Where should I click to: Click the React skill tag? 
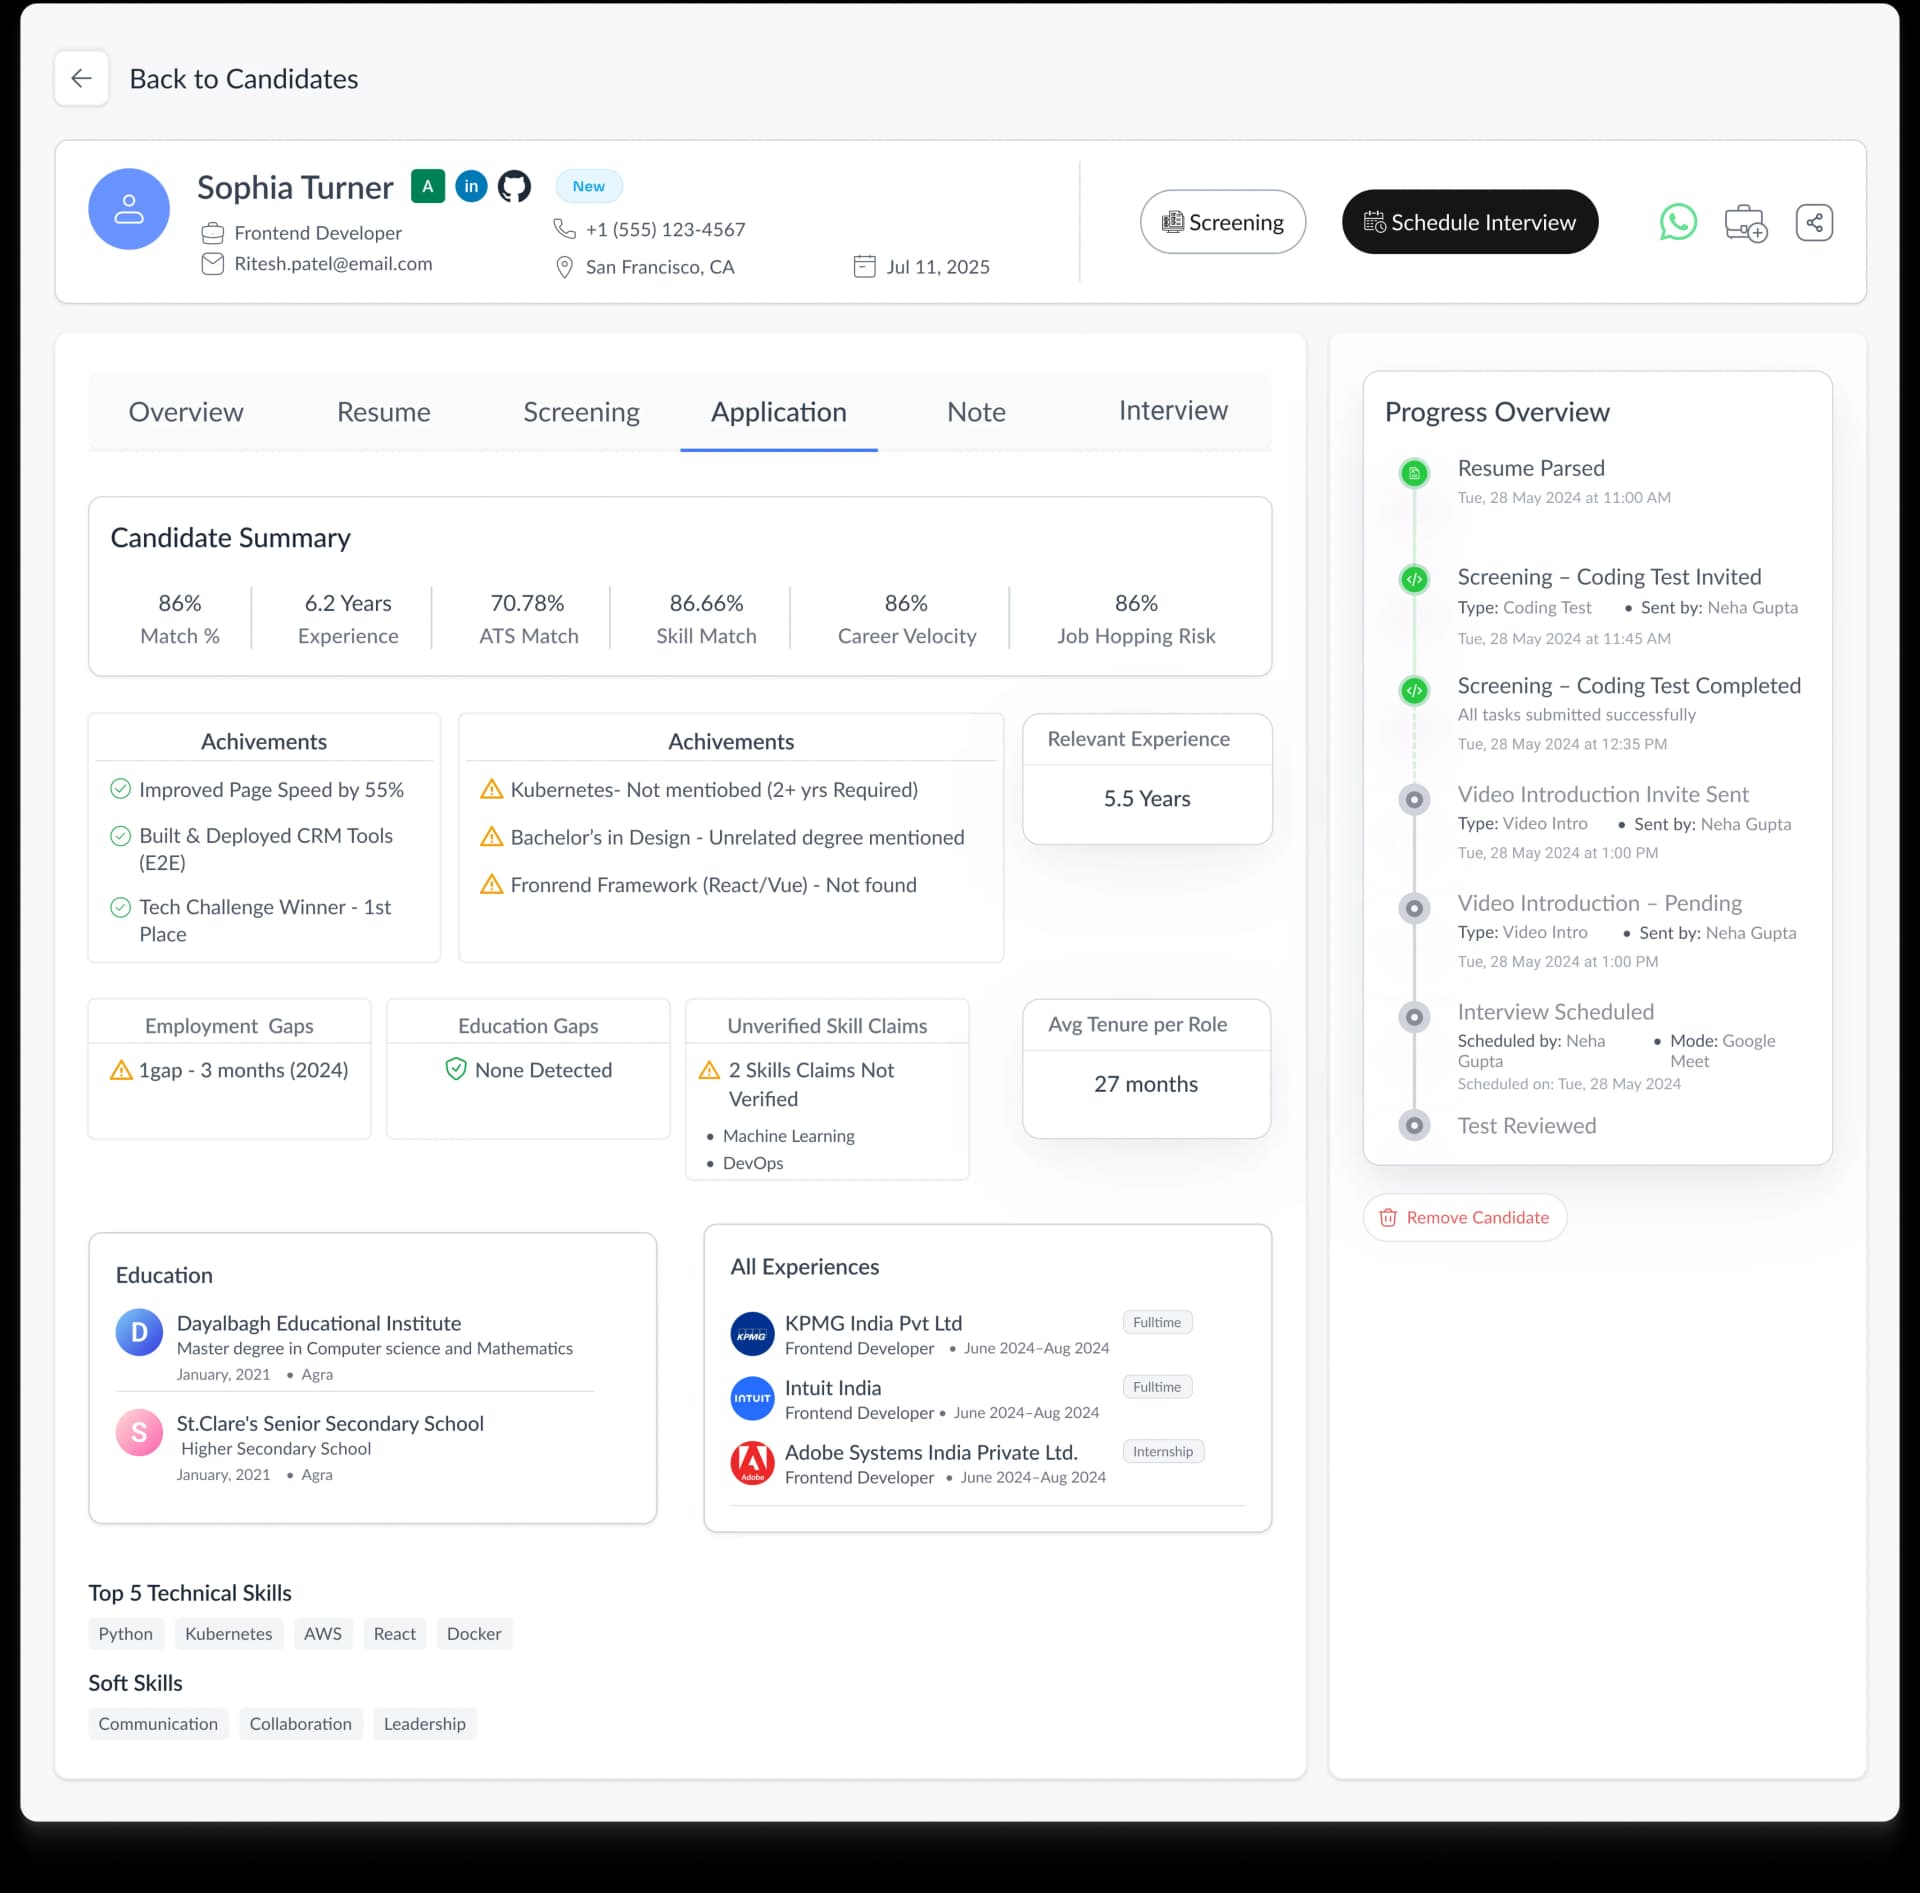pos(394,1633)
